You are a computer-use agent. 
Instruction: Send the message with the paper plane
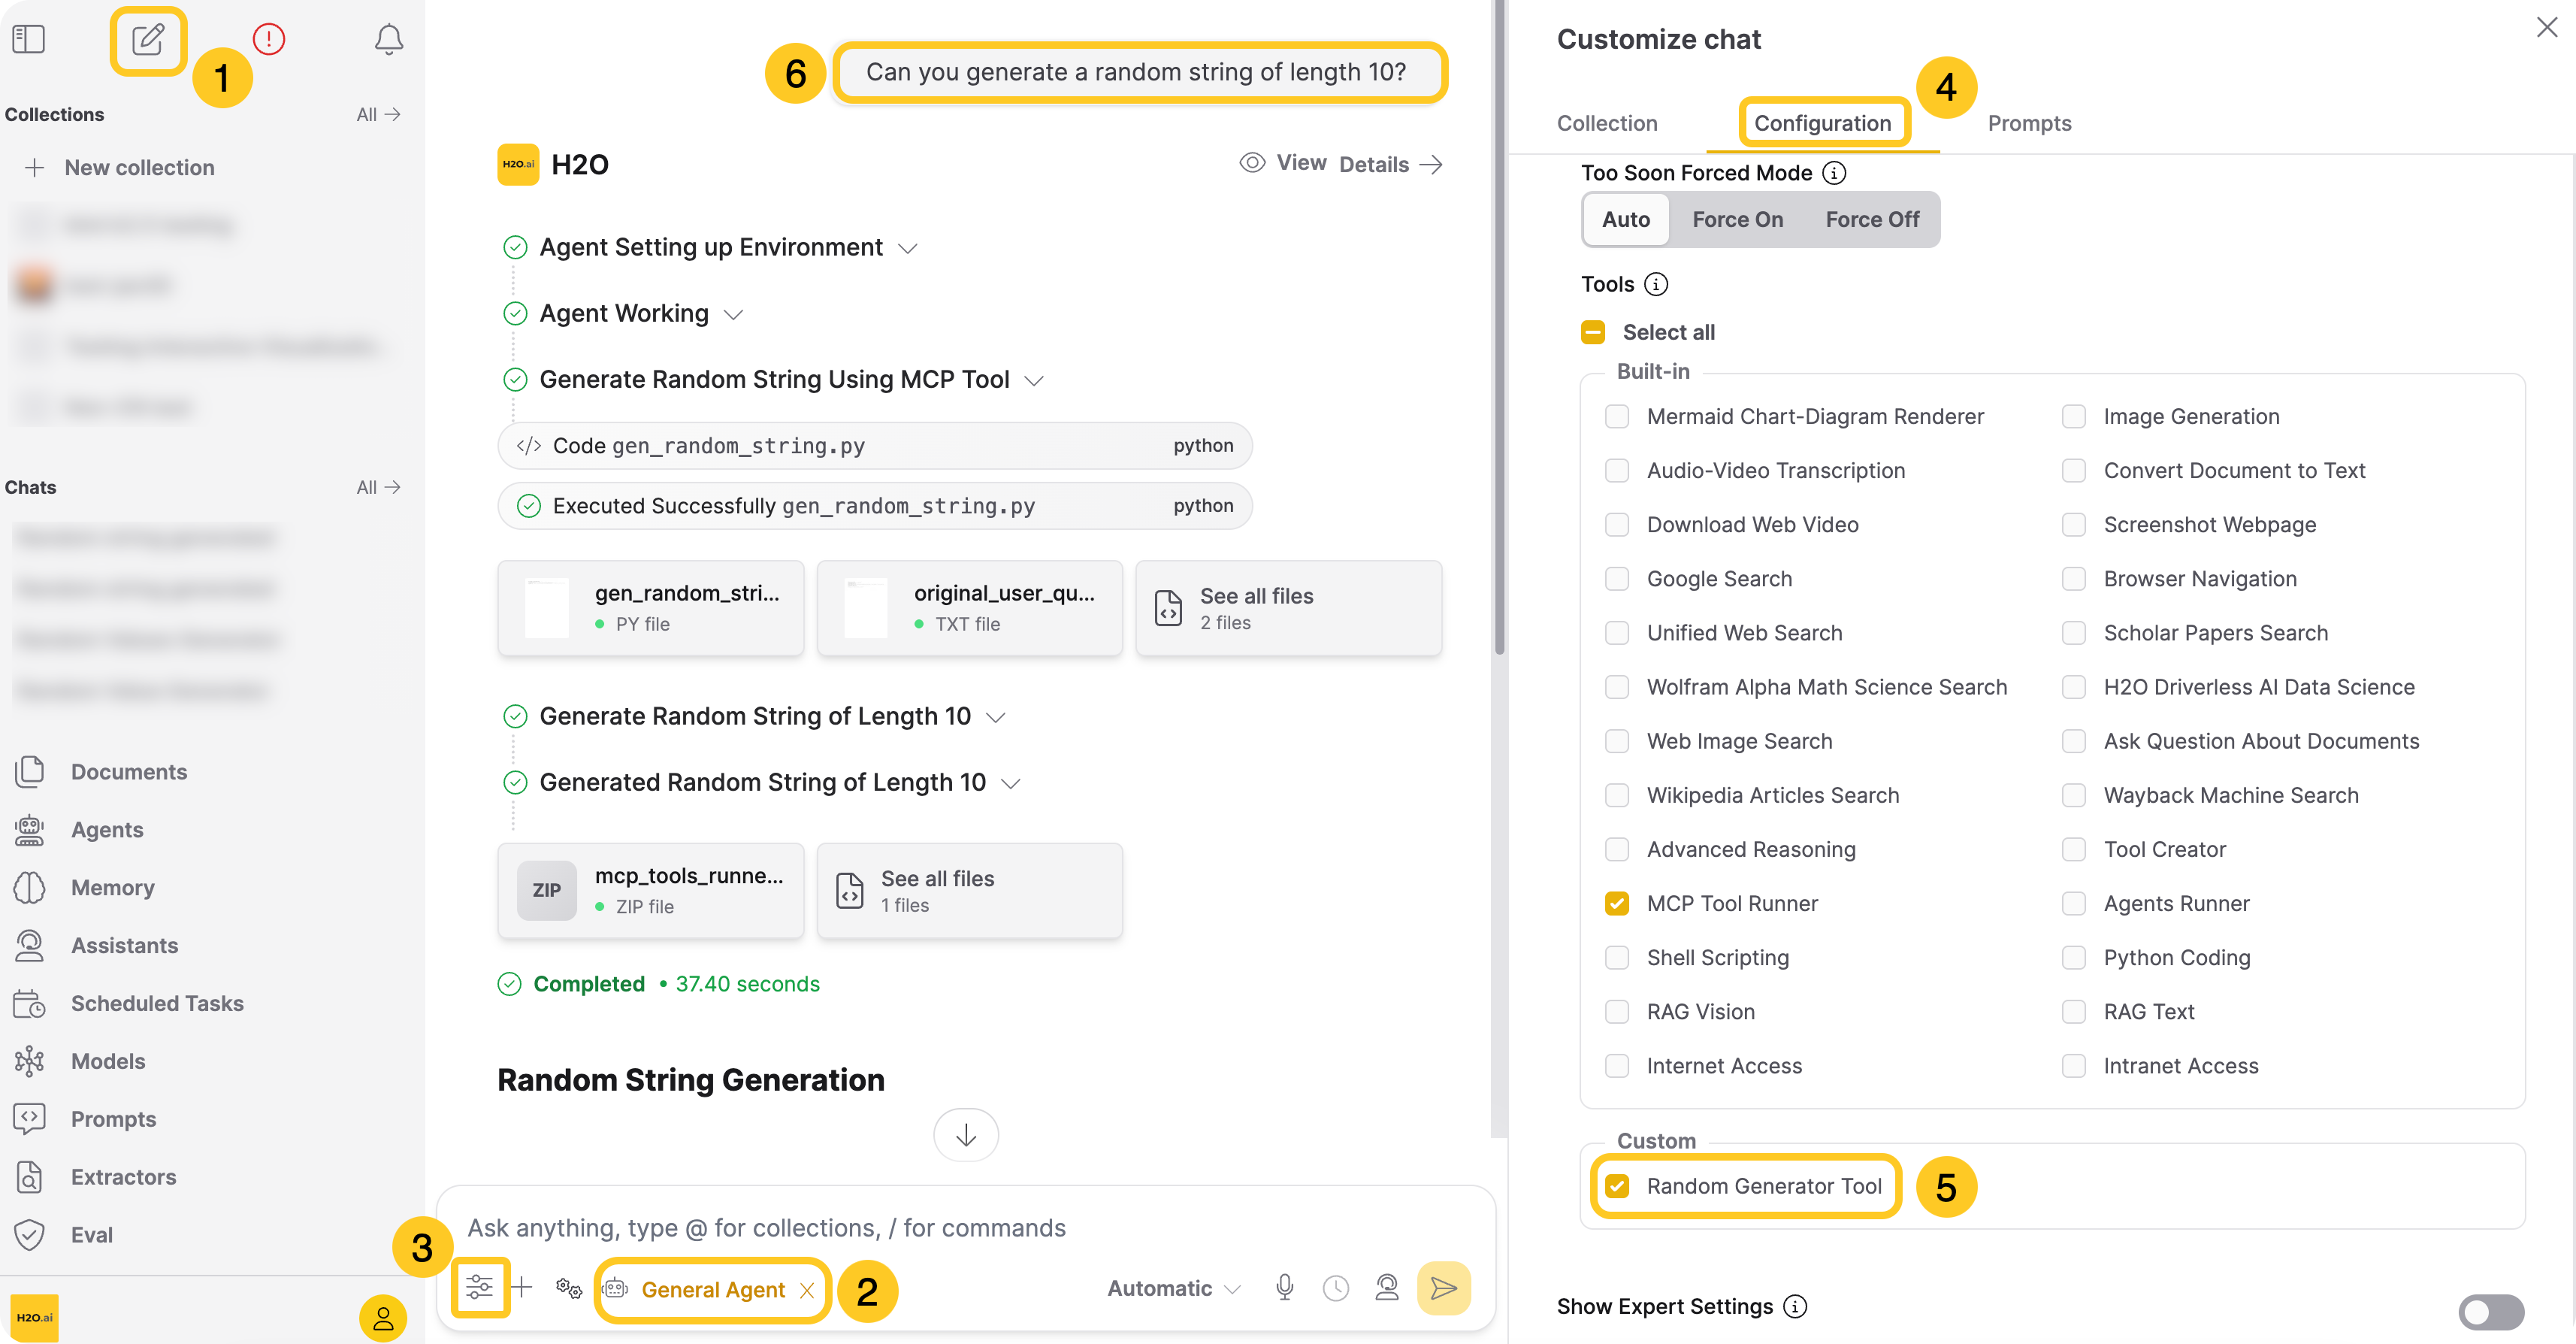point(1444,1288)
